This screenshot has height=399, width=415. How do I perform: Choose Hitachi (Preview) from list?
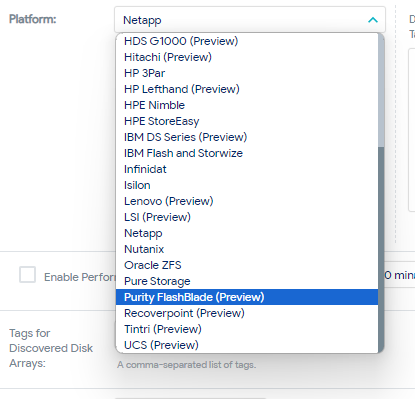tap(247, 57)
